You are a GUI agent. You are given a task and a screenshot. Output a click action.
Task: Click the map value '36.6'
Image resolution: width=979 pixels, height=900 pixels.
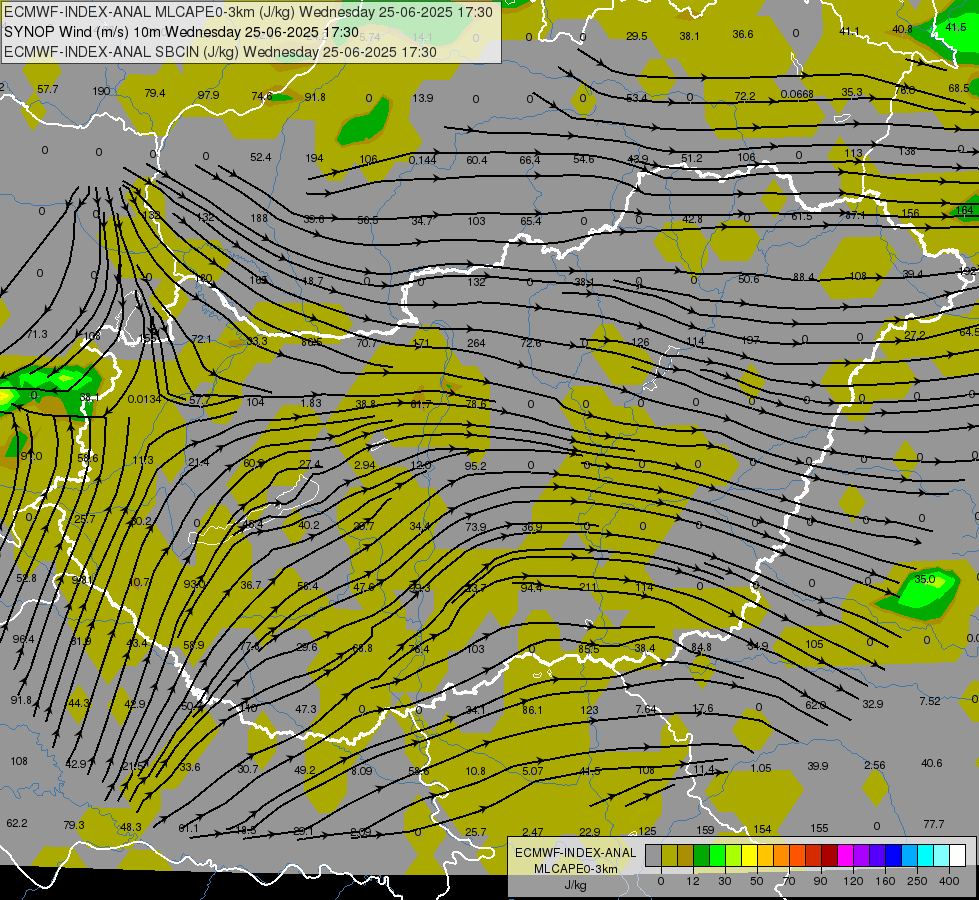coord(743,34)
